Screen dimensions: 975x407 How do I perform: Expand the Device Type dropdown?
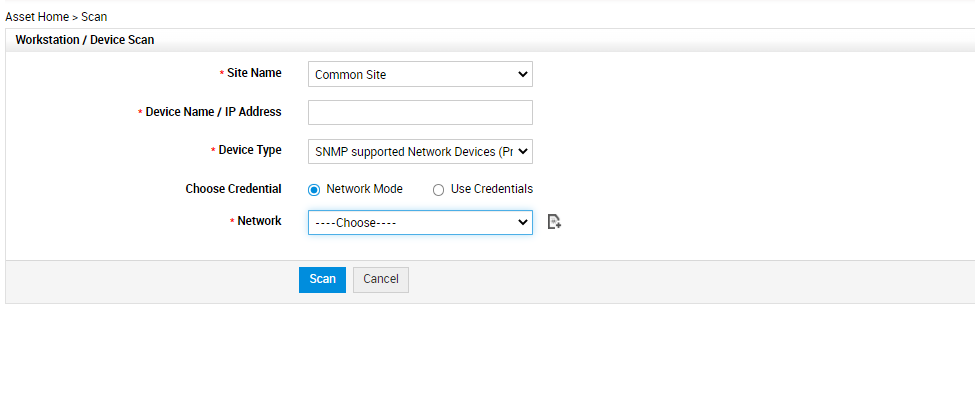(420, 151)
